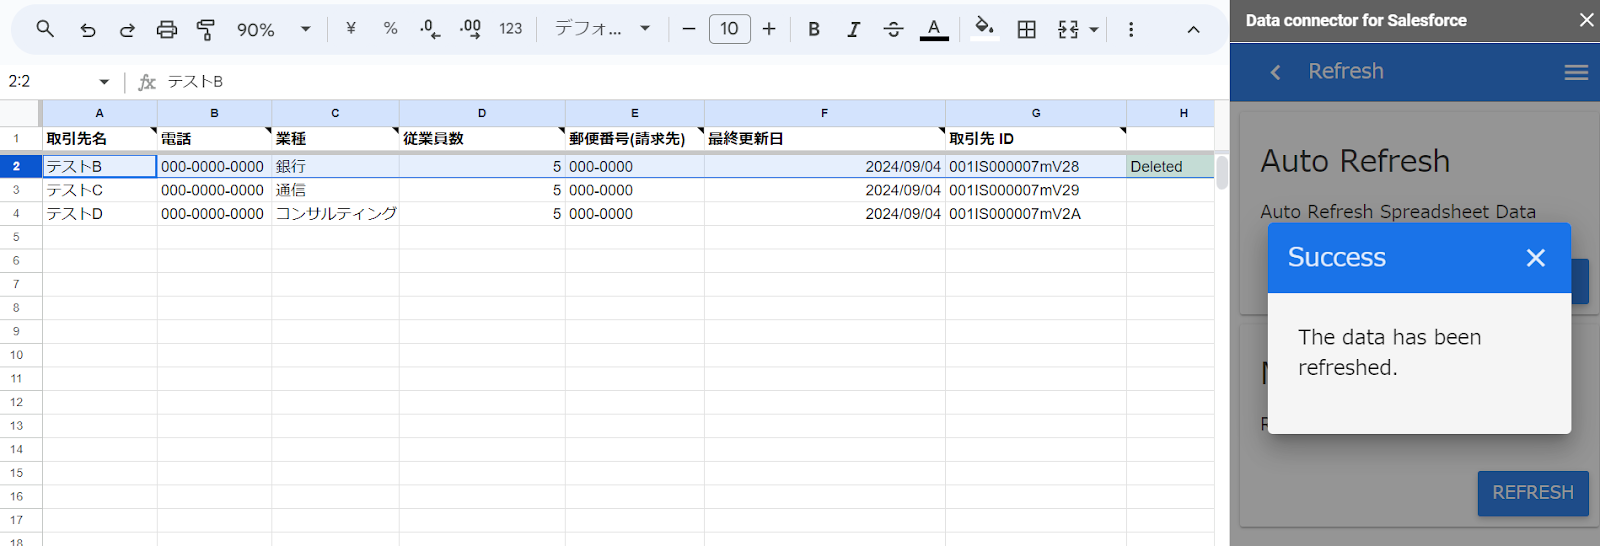
Task: Click the merge cells icon
Action: [1068, 29]
